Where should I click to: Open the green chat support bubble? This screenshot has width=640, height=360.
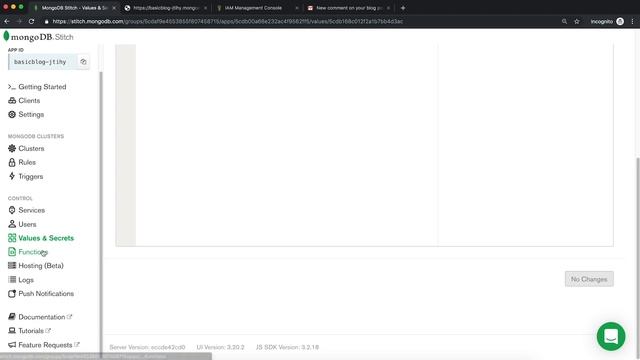(611, 337)
